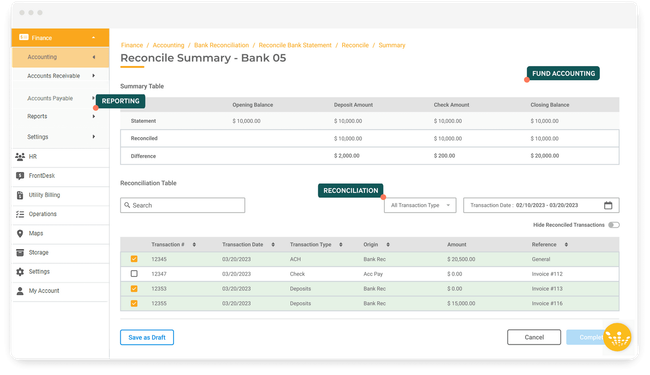650x375 pixels.
Task: Go to Reconcile breadcrumb link
Action: point(355,45)
